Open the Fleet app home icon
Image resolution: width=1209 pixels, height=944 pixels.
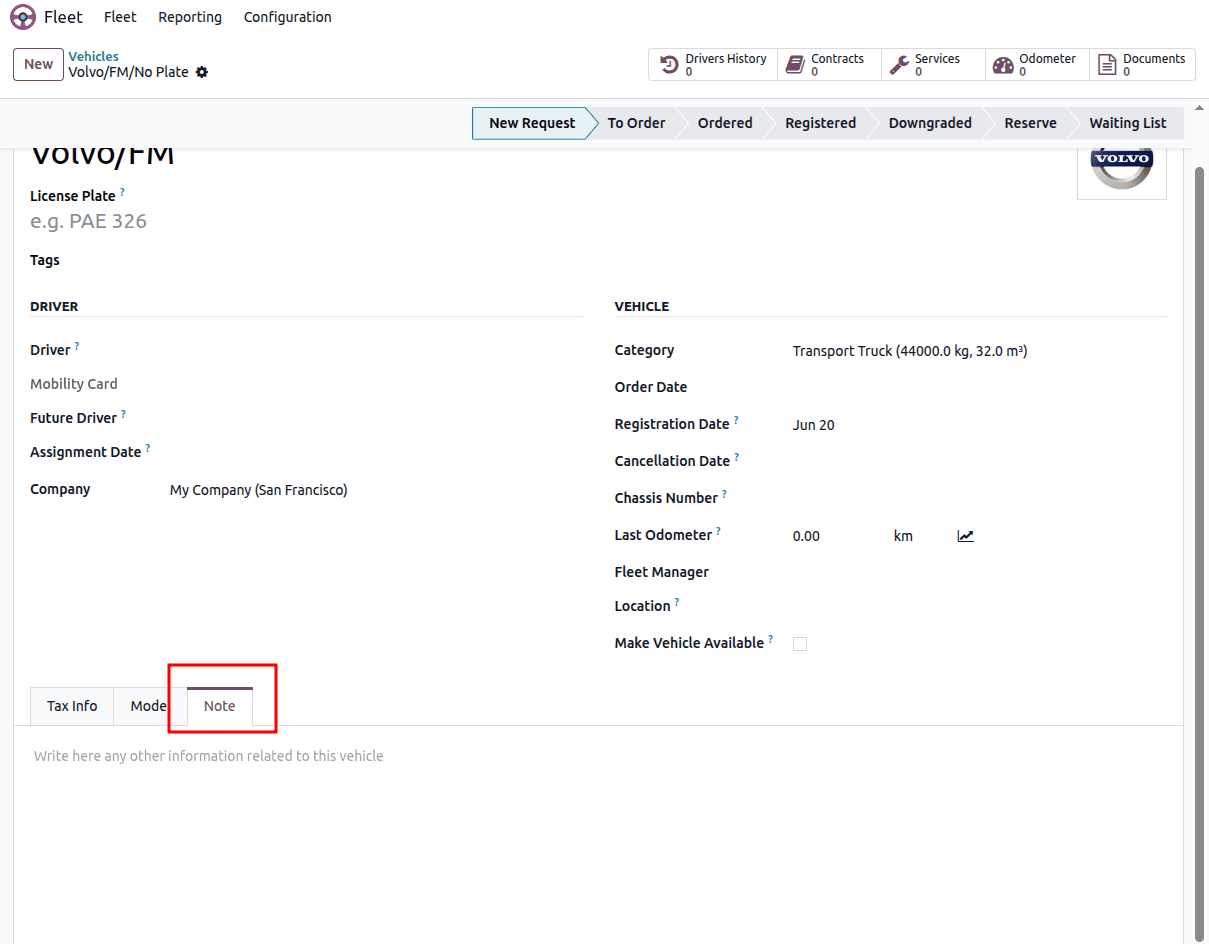point(23,17)
